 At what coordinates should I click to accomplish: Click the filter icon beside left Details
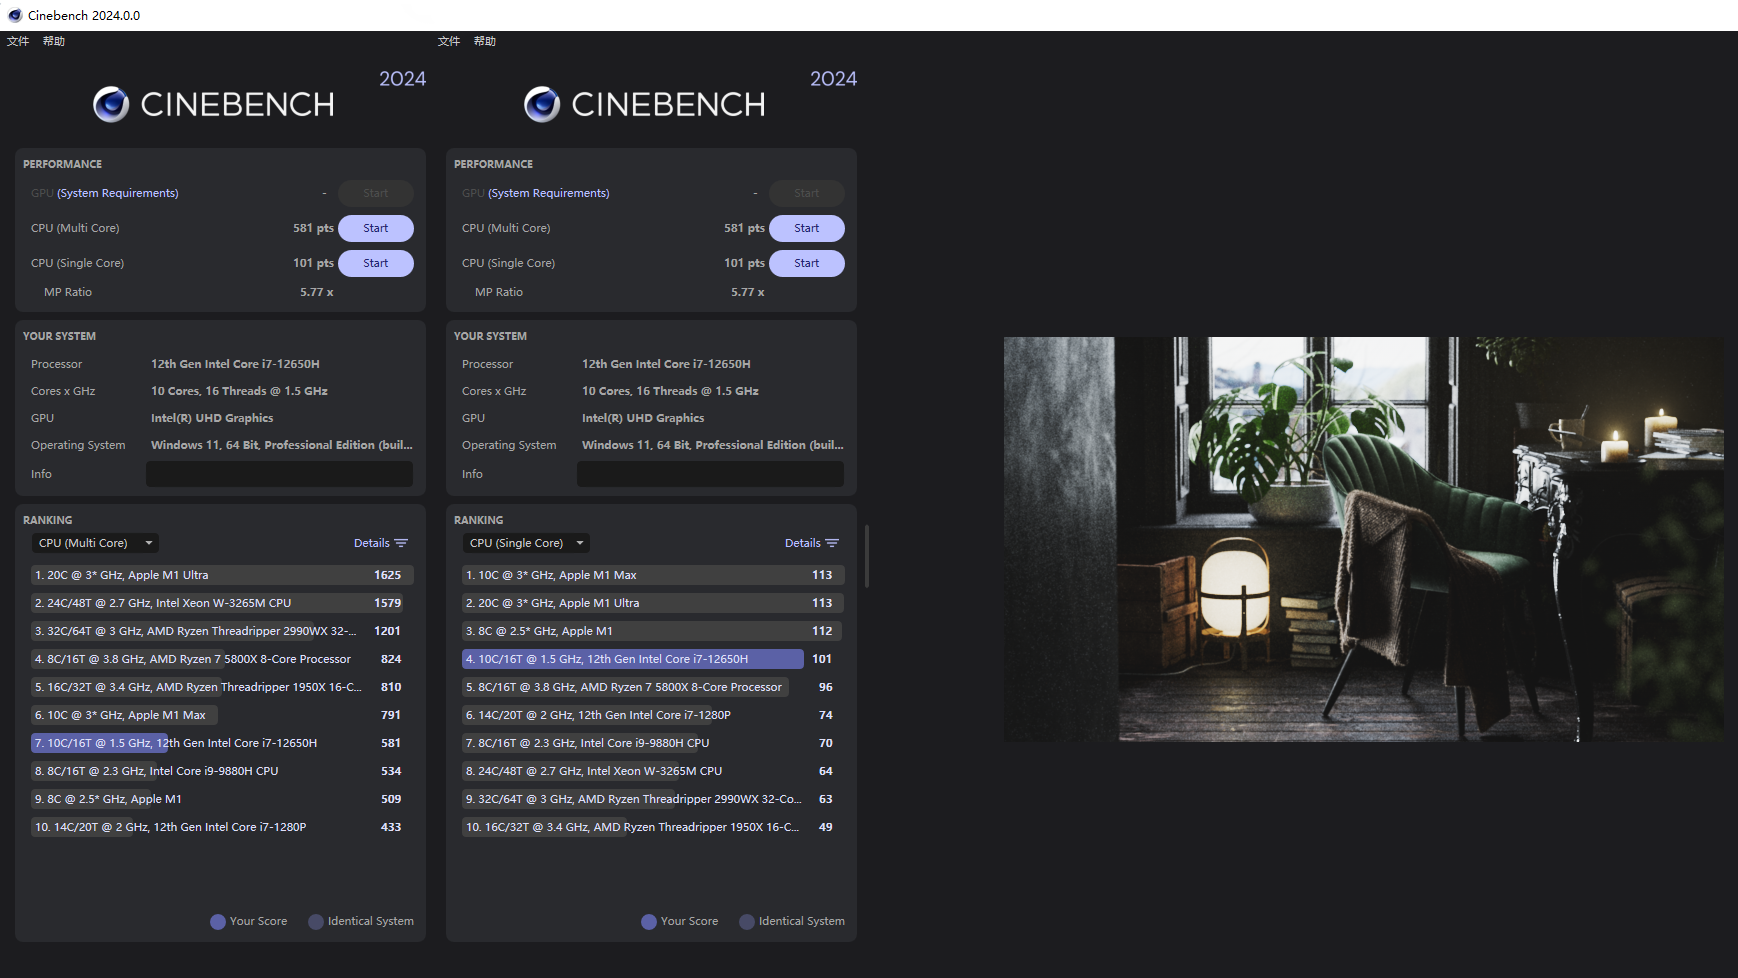[x=401, y=543]
